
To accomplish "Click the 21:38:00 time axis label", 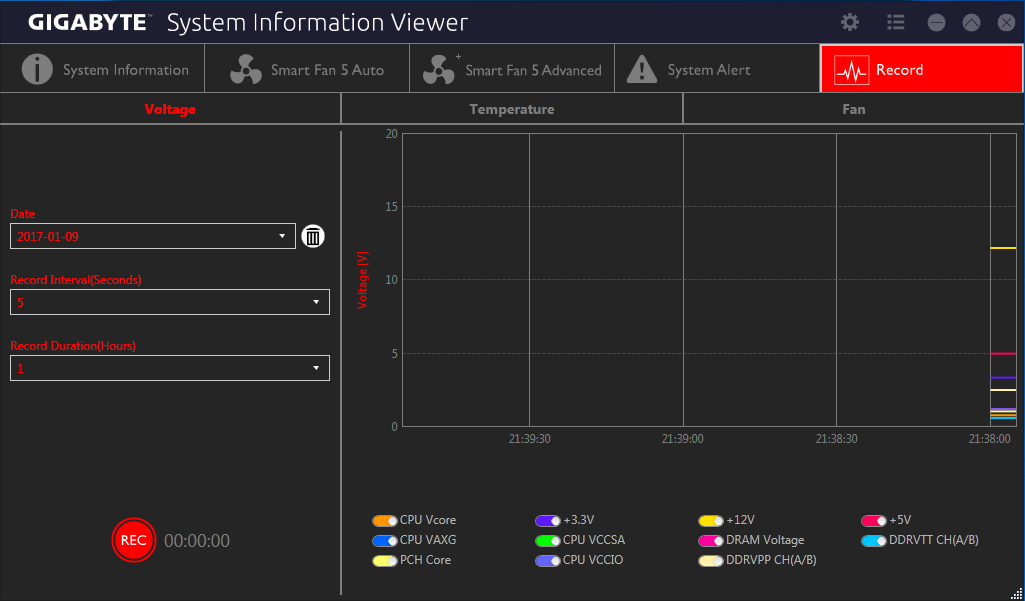I will [990, 439].
